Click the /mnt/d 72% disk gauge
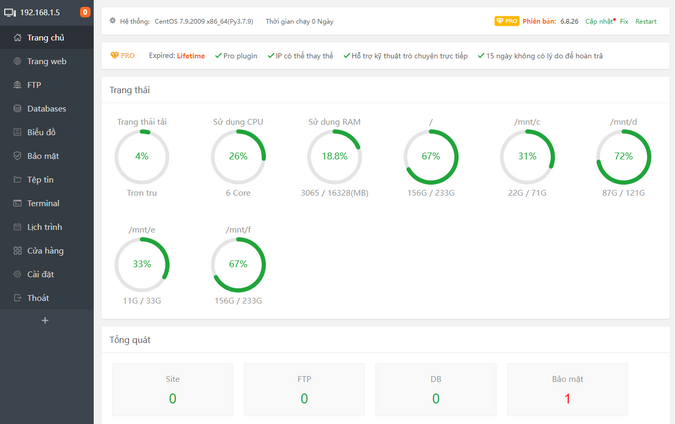This screenshot has width=675, height=424. pos(623,157)
